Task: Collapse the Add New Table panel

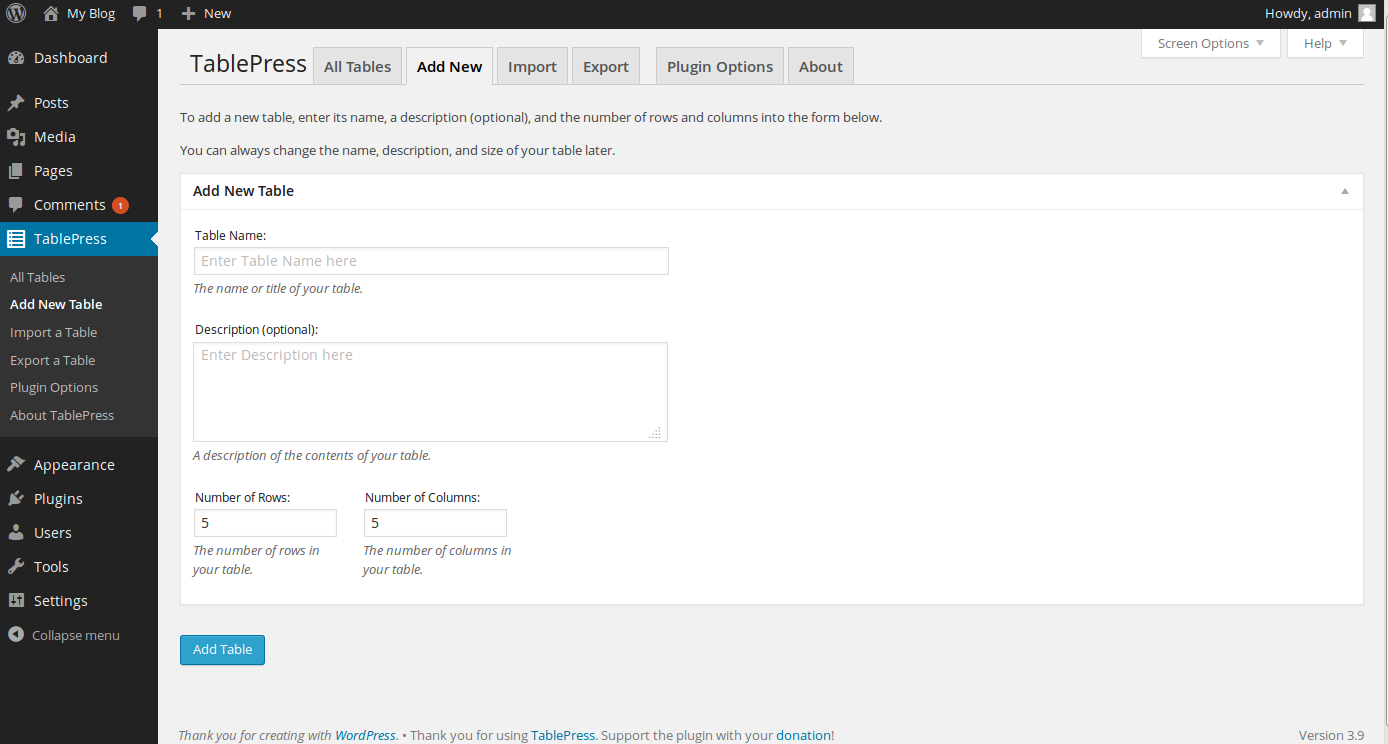Action: coord(1345,191)
